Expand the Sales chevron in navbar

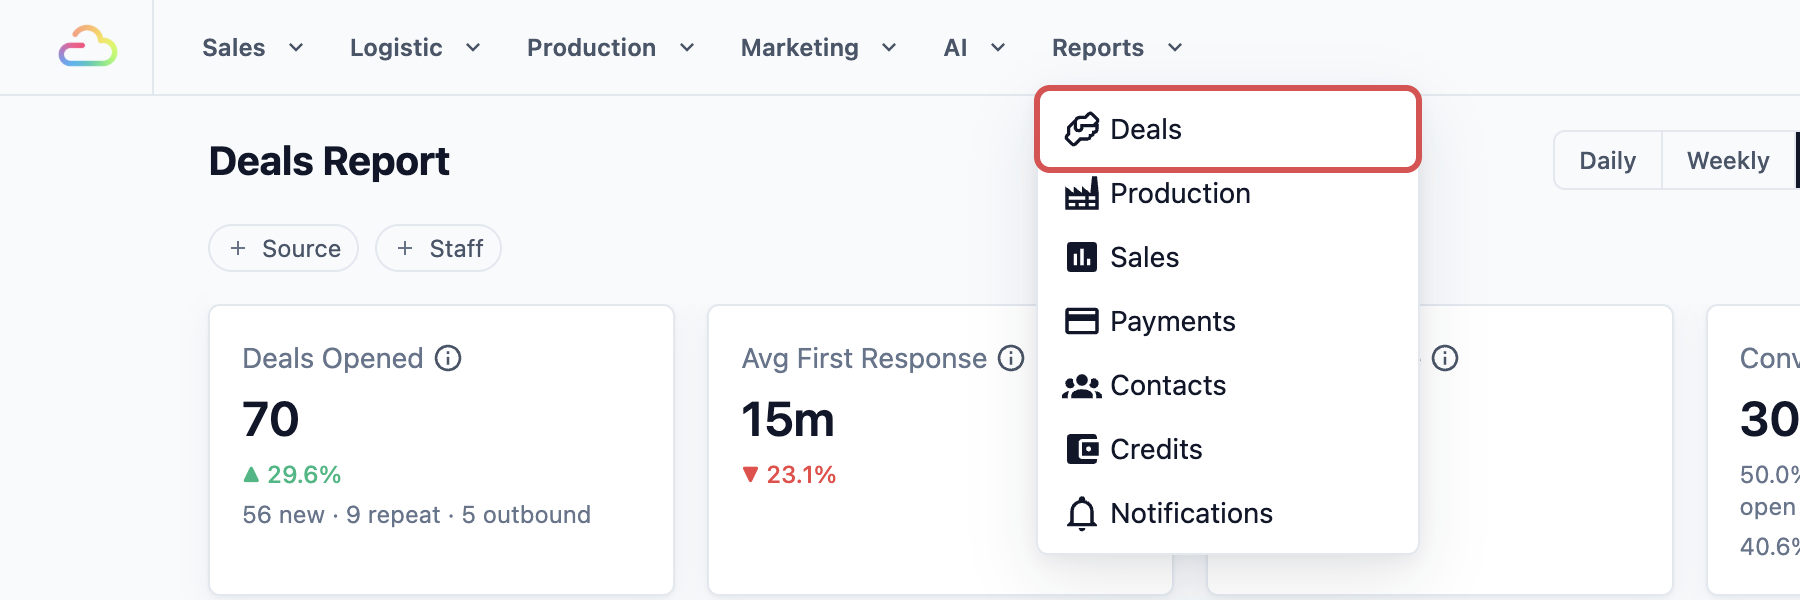coord(296,47)
